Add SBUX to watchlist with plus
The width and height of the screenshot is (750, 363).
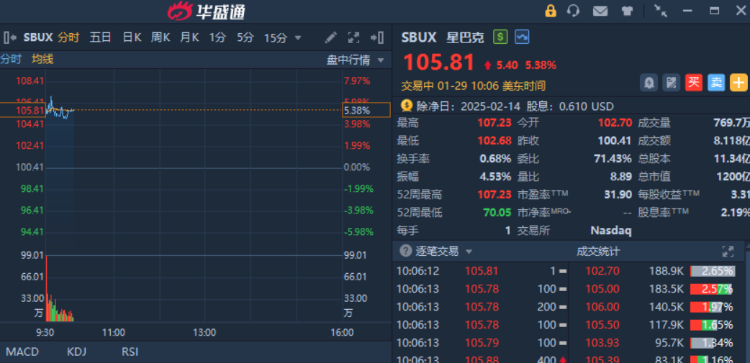point(738,83)
